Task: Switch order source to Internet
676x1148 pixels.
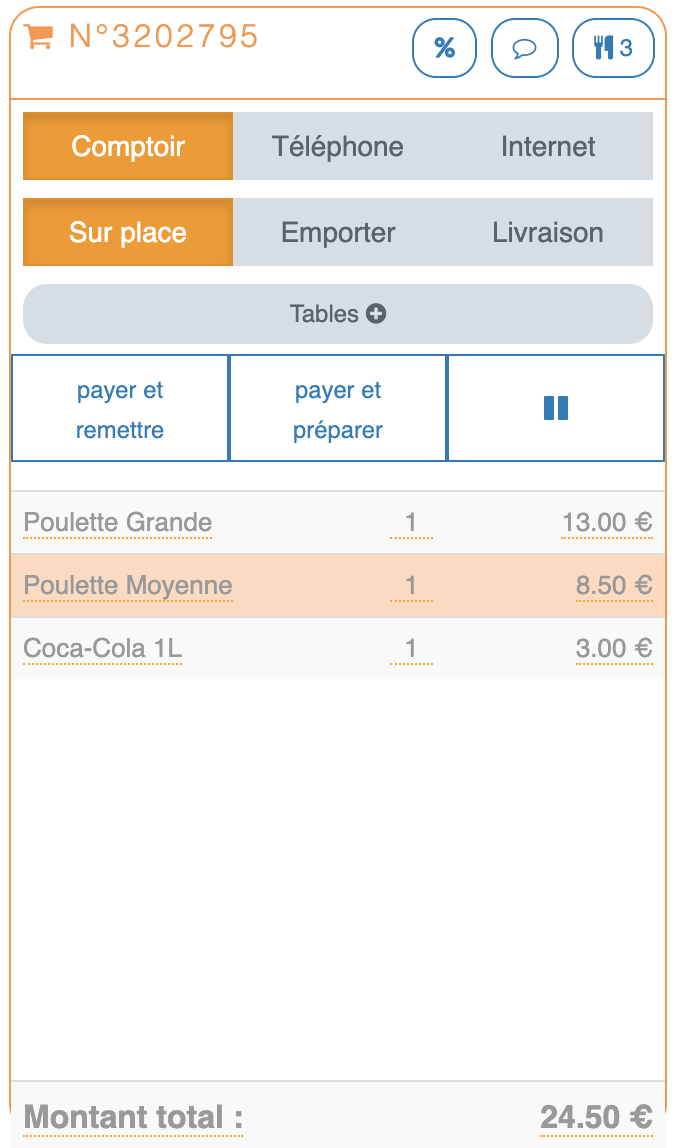Action: tap(548, 146)
